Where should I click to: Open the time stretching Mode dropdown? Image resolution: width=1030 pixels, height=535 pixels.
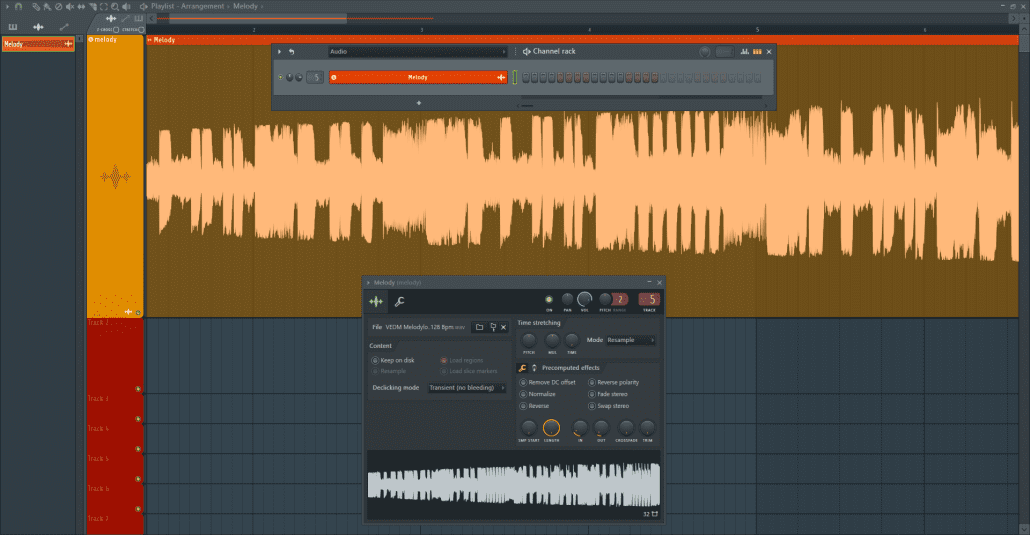pyautogui.click(x=631, y=340)
